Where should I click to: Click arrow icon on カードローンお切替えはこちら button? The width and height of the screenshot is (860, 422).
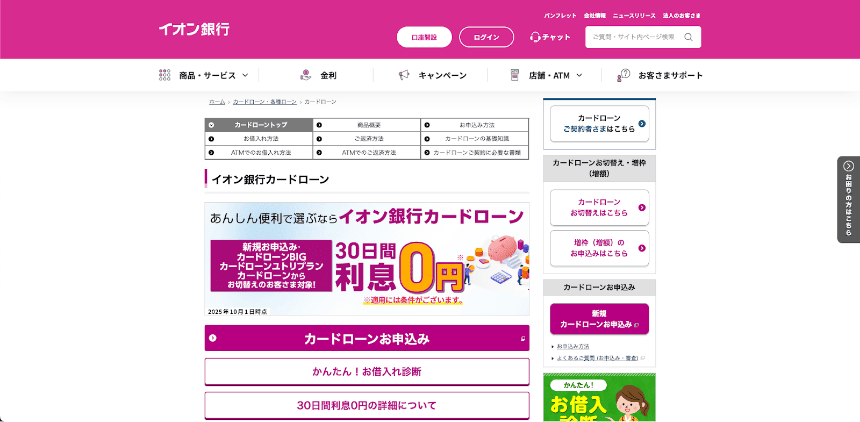click(x=642, y=207)
